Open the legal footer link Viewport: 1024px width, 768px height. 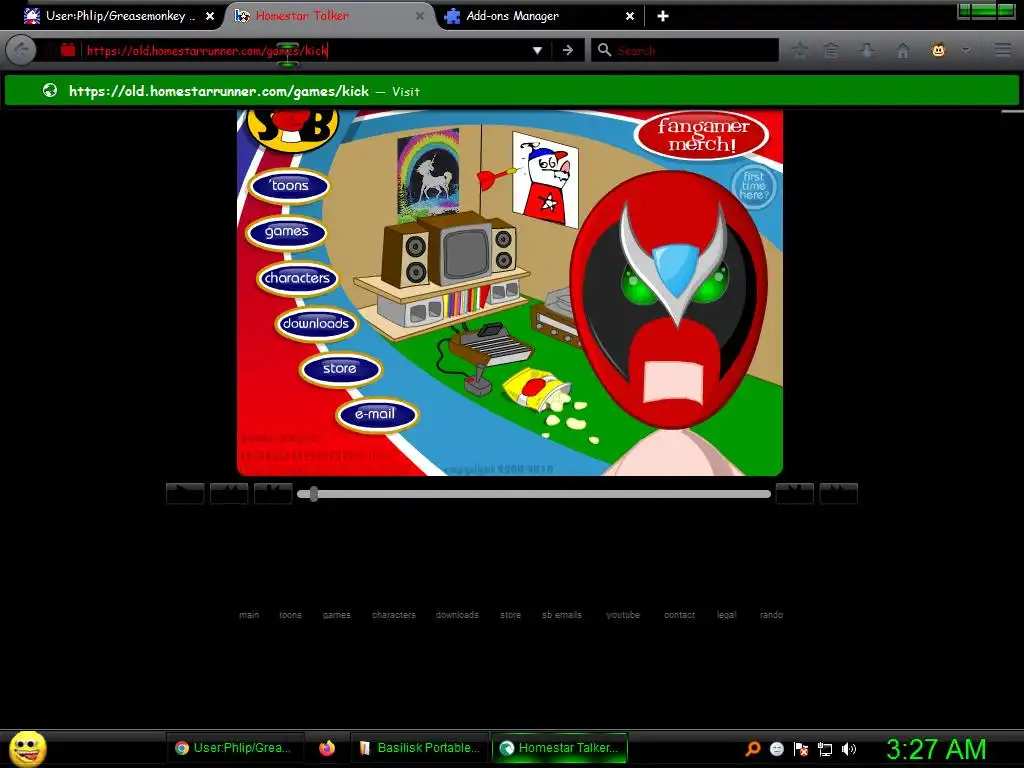(x=726, y=615)
